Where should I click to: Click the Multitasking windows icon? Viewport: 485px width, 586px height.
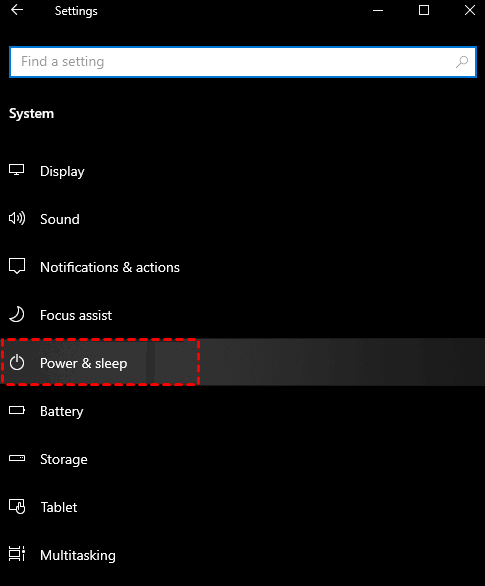(17, 554)
